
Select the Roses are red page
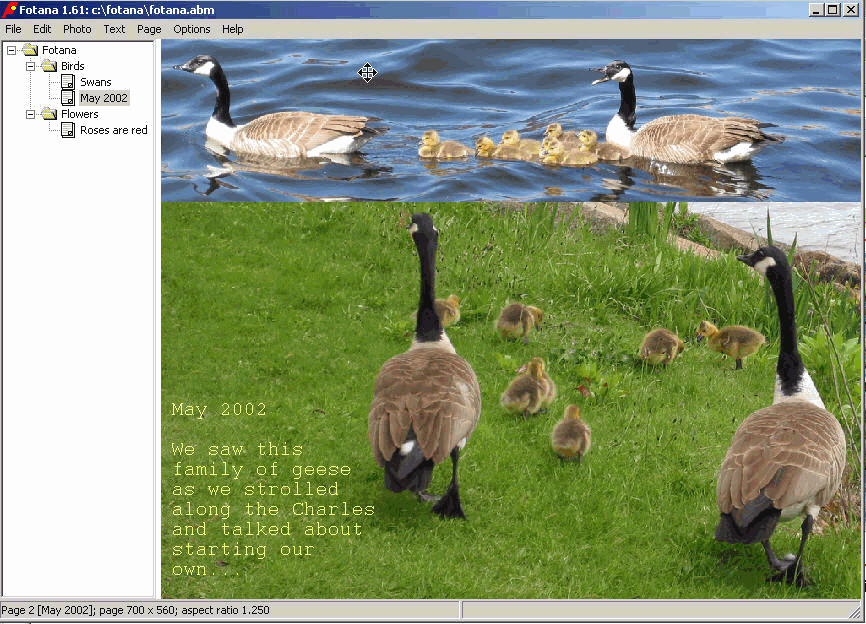[114, 130]
